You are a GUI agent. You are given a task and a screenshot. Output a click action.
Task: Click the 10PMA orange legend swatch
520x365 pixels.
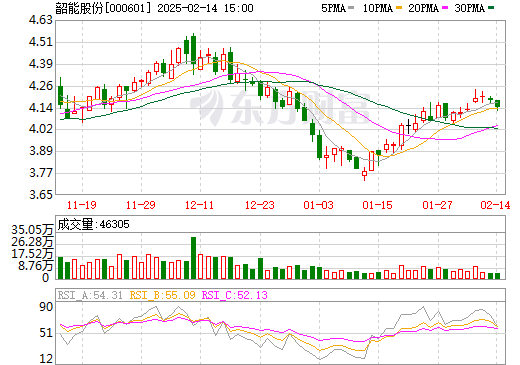click(397, 7)
